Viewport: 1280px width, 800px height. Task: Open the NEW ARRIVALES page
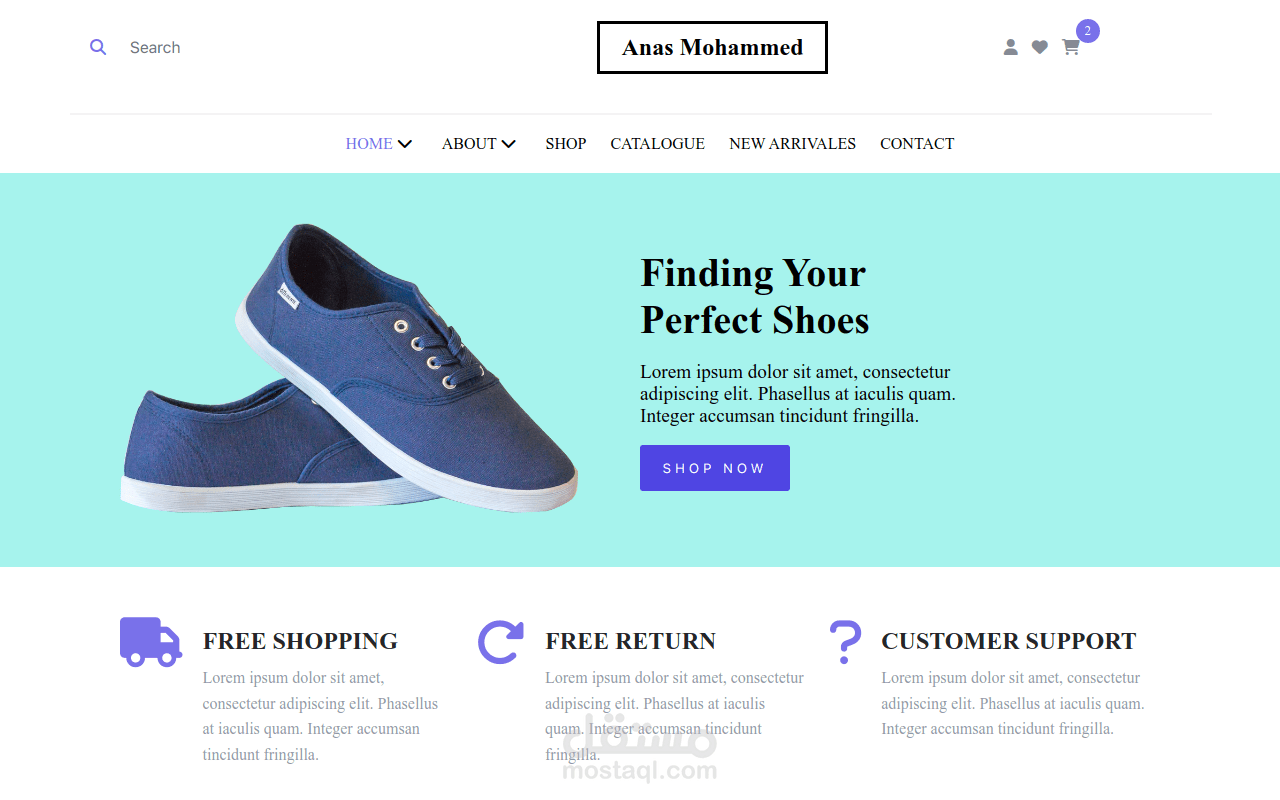[792, 143]
